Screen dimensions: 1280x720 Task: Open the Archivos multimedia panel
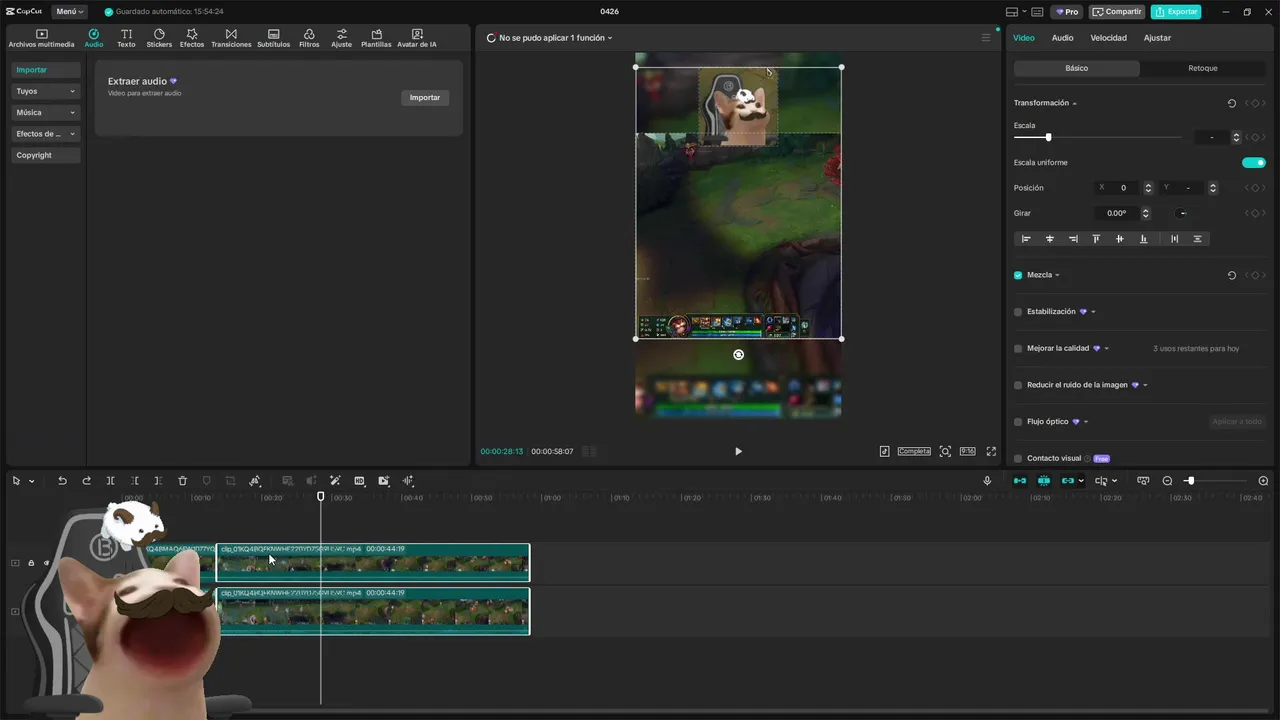click(41, 38)
